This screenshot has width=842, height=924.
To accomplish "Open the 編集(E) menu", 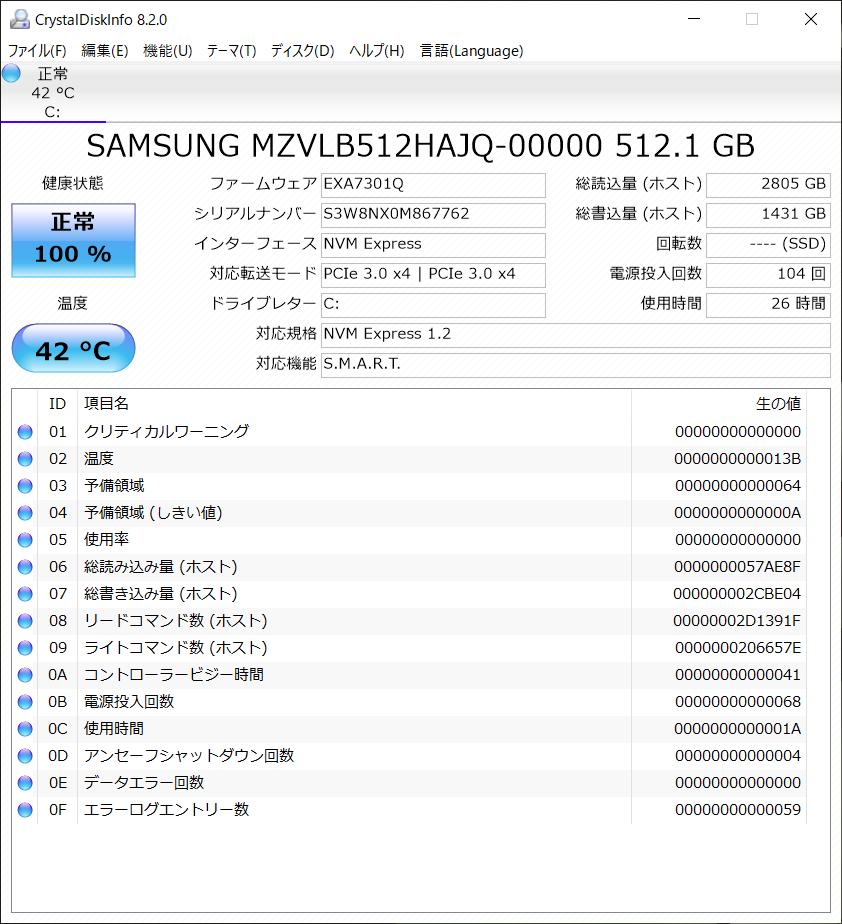I will coord(104,51).
